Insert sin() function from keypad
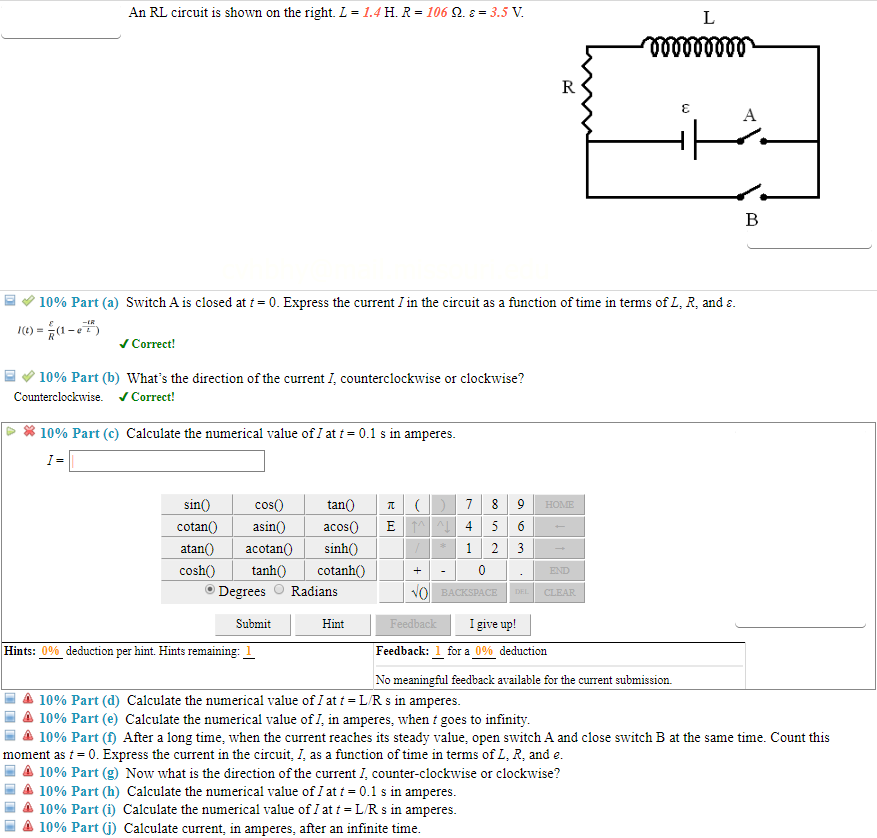This screenshot has height=838, width=877. pyautogui.click(x=197, y=505)
